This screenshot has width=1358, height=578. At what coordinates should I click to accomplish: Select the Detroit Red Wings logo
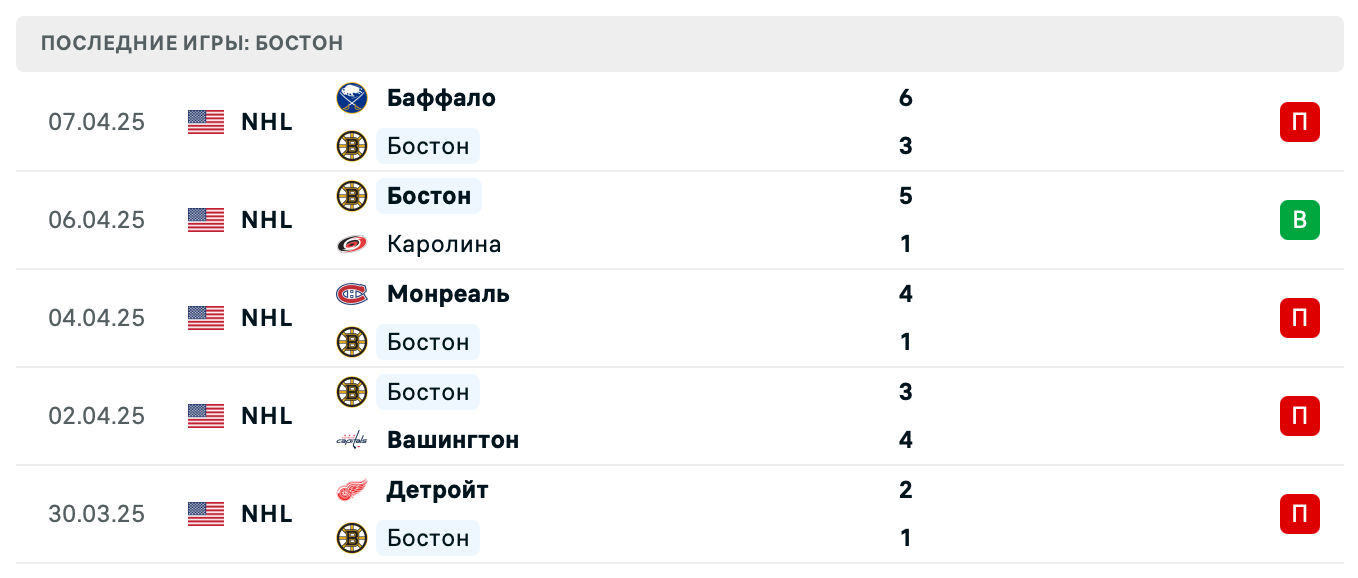click(352, 490)
